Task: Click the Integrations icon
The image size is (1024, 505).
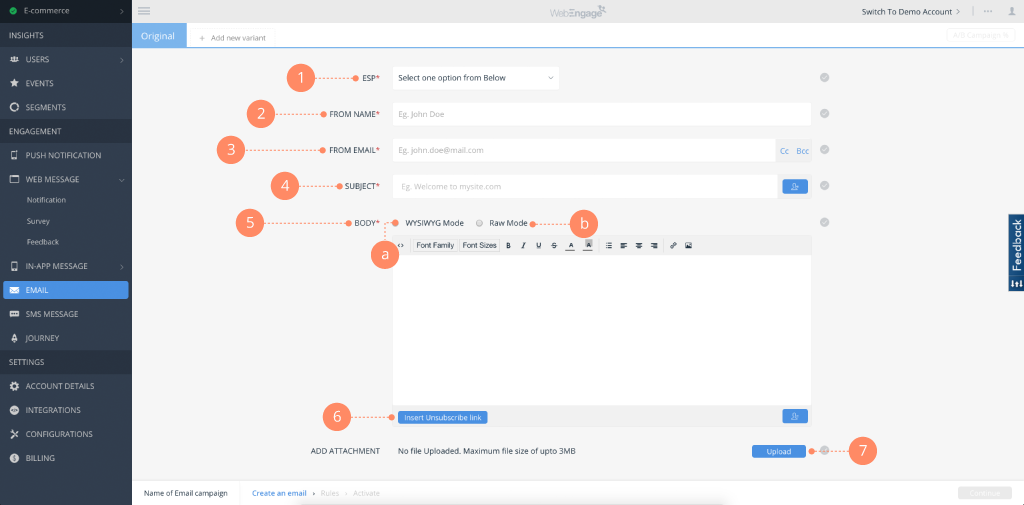Action: [x=14, y=410]
